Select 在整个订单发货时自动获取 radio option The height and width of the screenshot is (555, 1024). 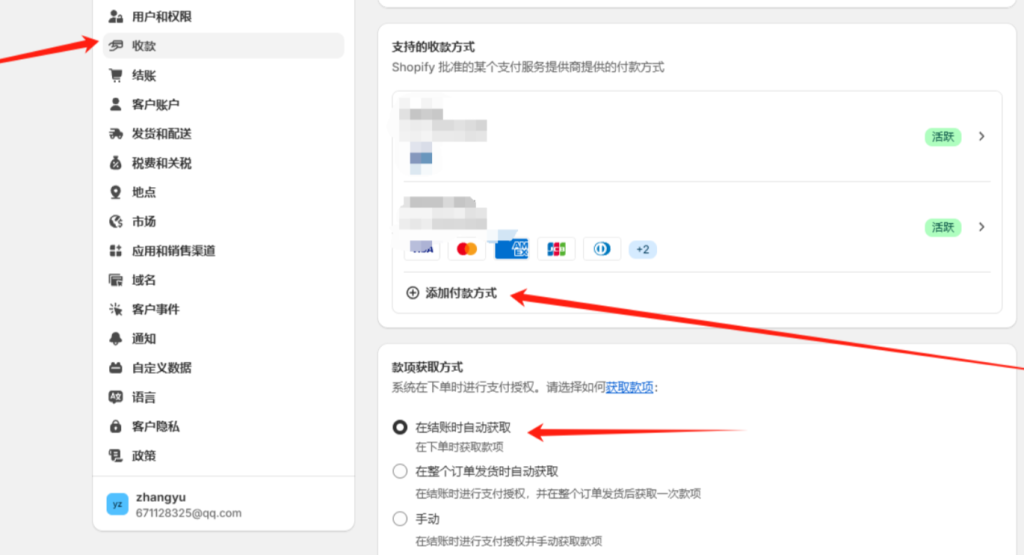click(400, 471)
